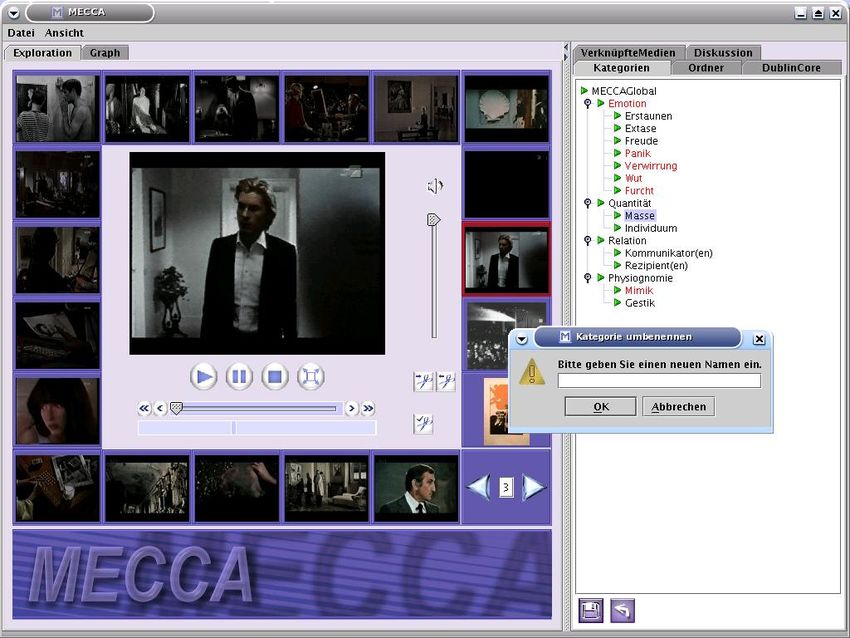Select the Masse category
Screen dimensions: 850x638
point(640,215)
